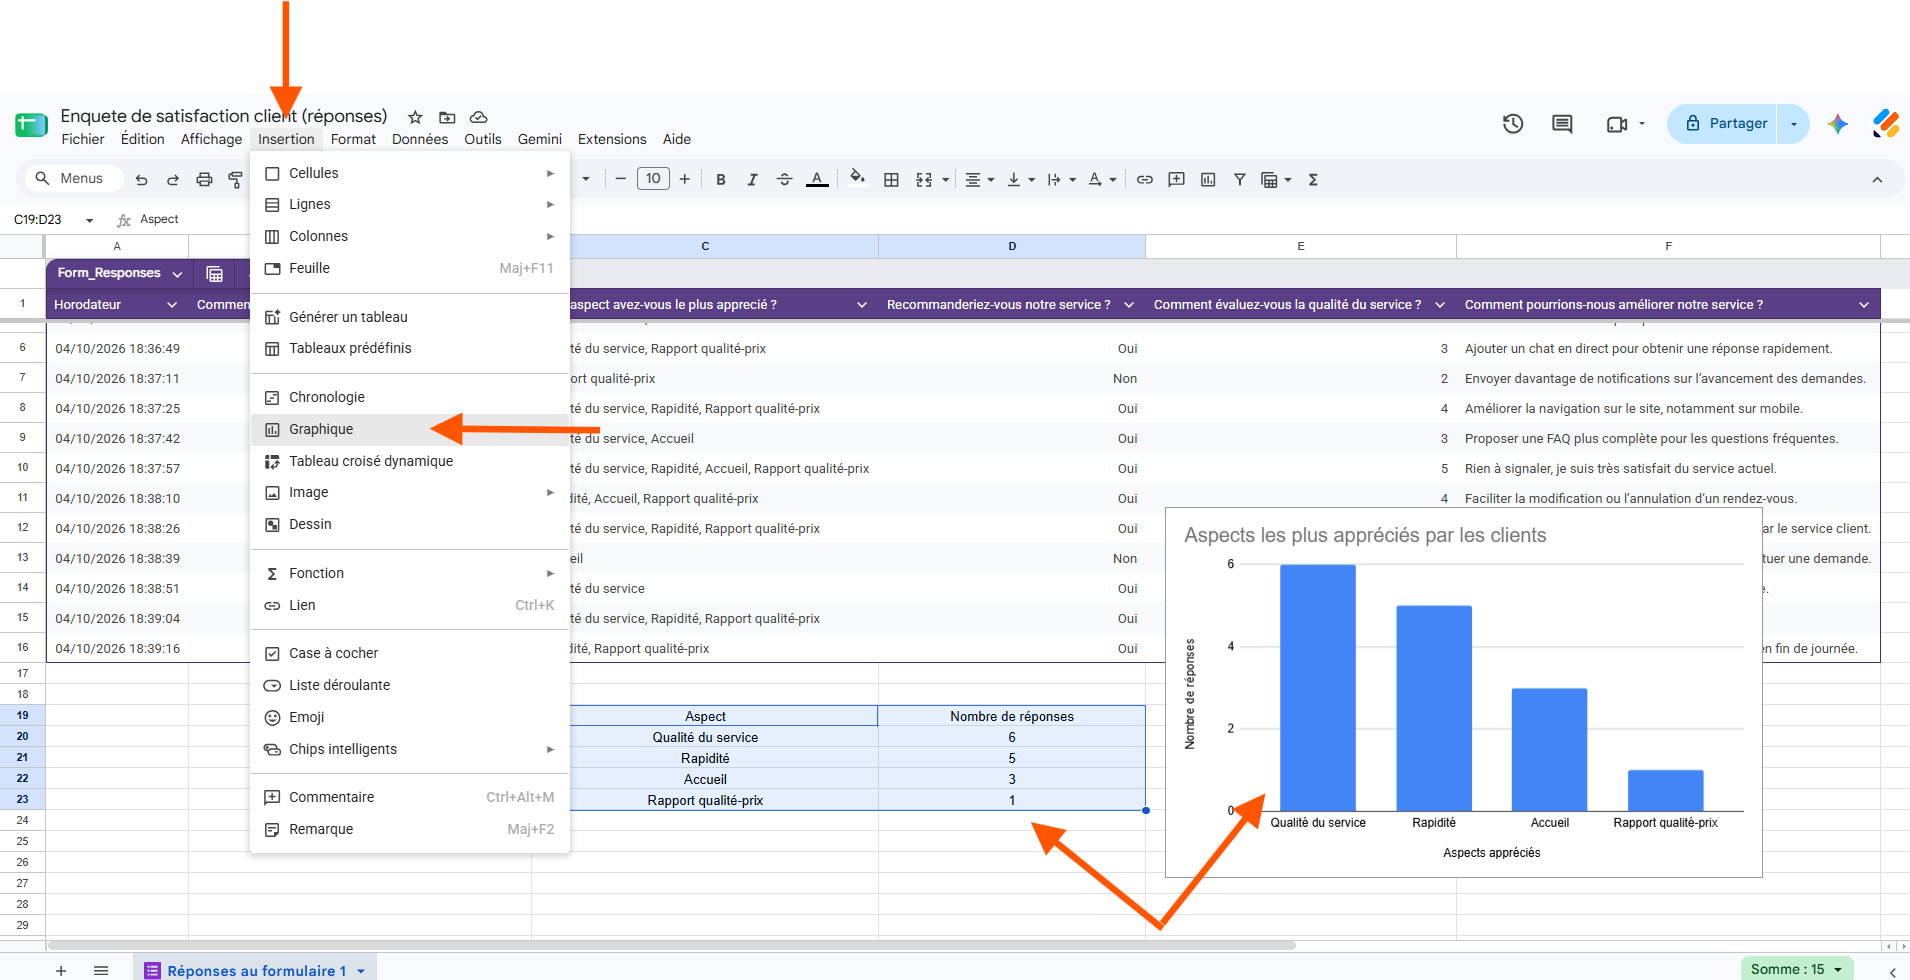The height and width of the screenshot is (980, 1910).
Task: Open Form_Responses table dropdown
Action: click(x=177, y=274)
